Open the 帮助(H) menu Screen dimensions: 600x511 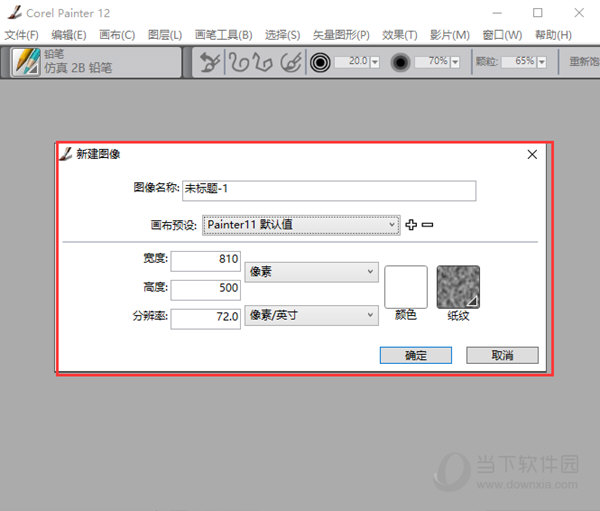(553, 35)
